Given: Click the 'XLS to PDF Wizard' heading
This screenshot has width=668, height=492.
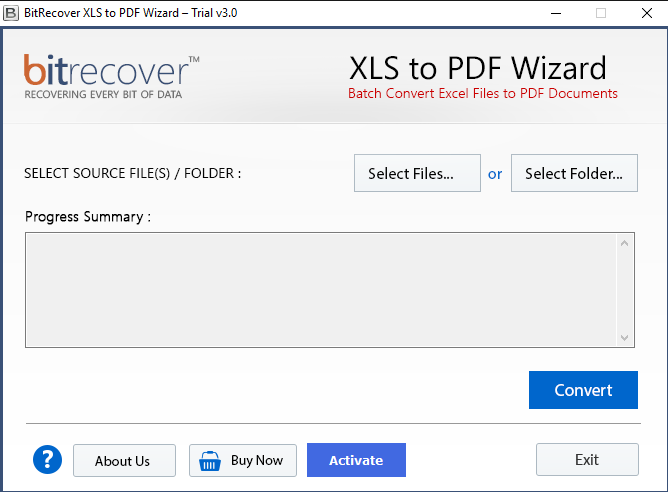Looking at the screenshot, I should [x=478, y=68].
